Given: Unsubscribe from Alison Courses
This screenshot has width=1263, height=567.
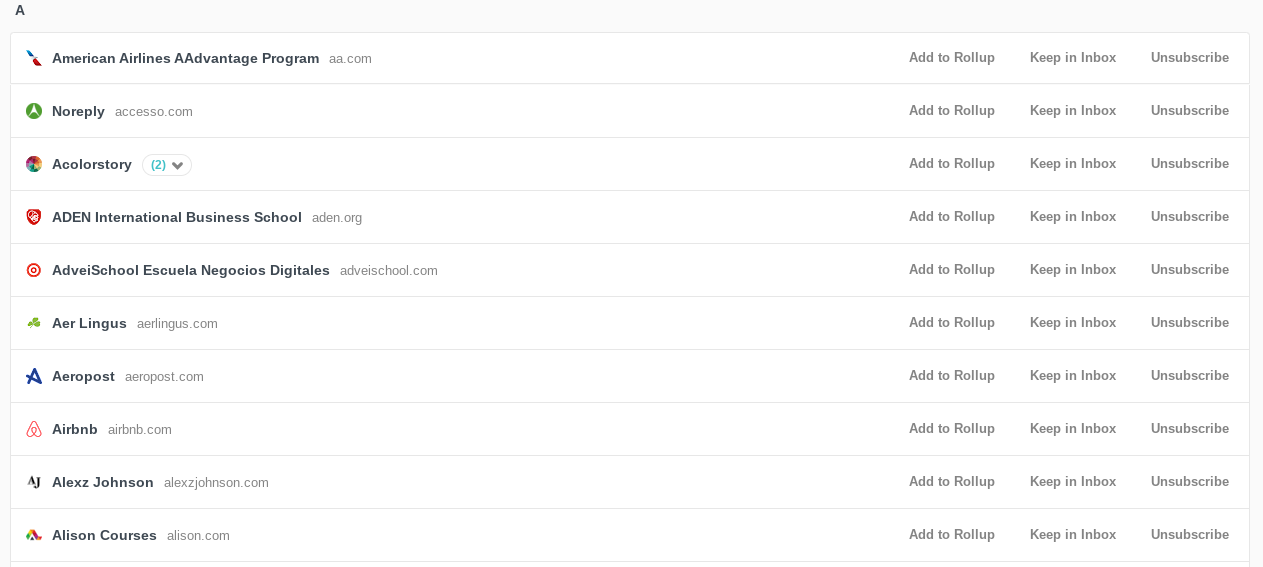Looking at the screenshot, I should [1189, 535].
